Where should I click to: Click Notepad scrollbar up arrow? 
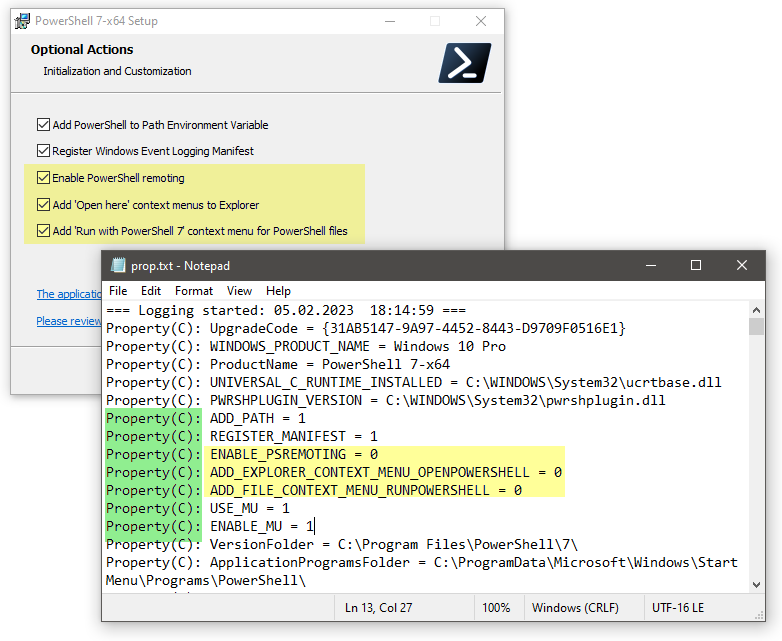(756, 310)
